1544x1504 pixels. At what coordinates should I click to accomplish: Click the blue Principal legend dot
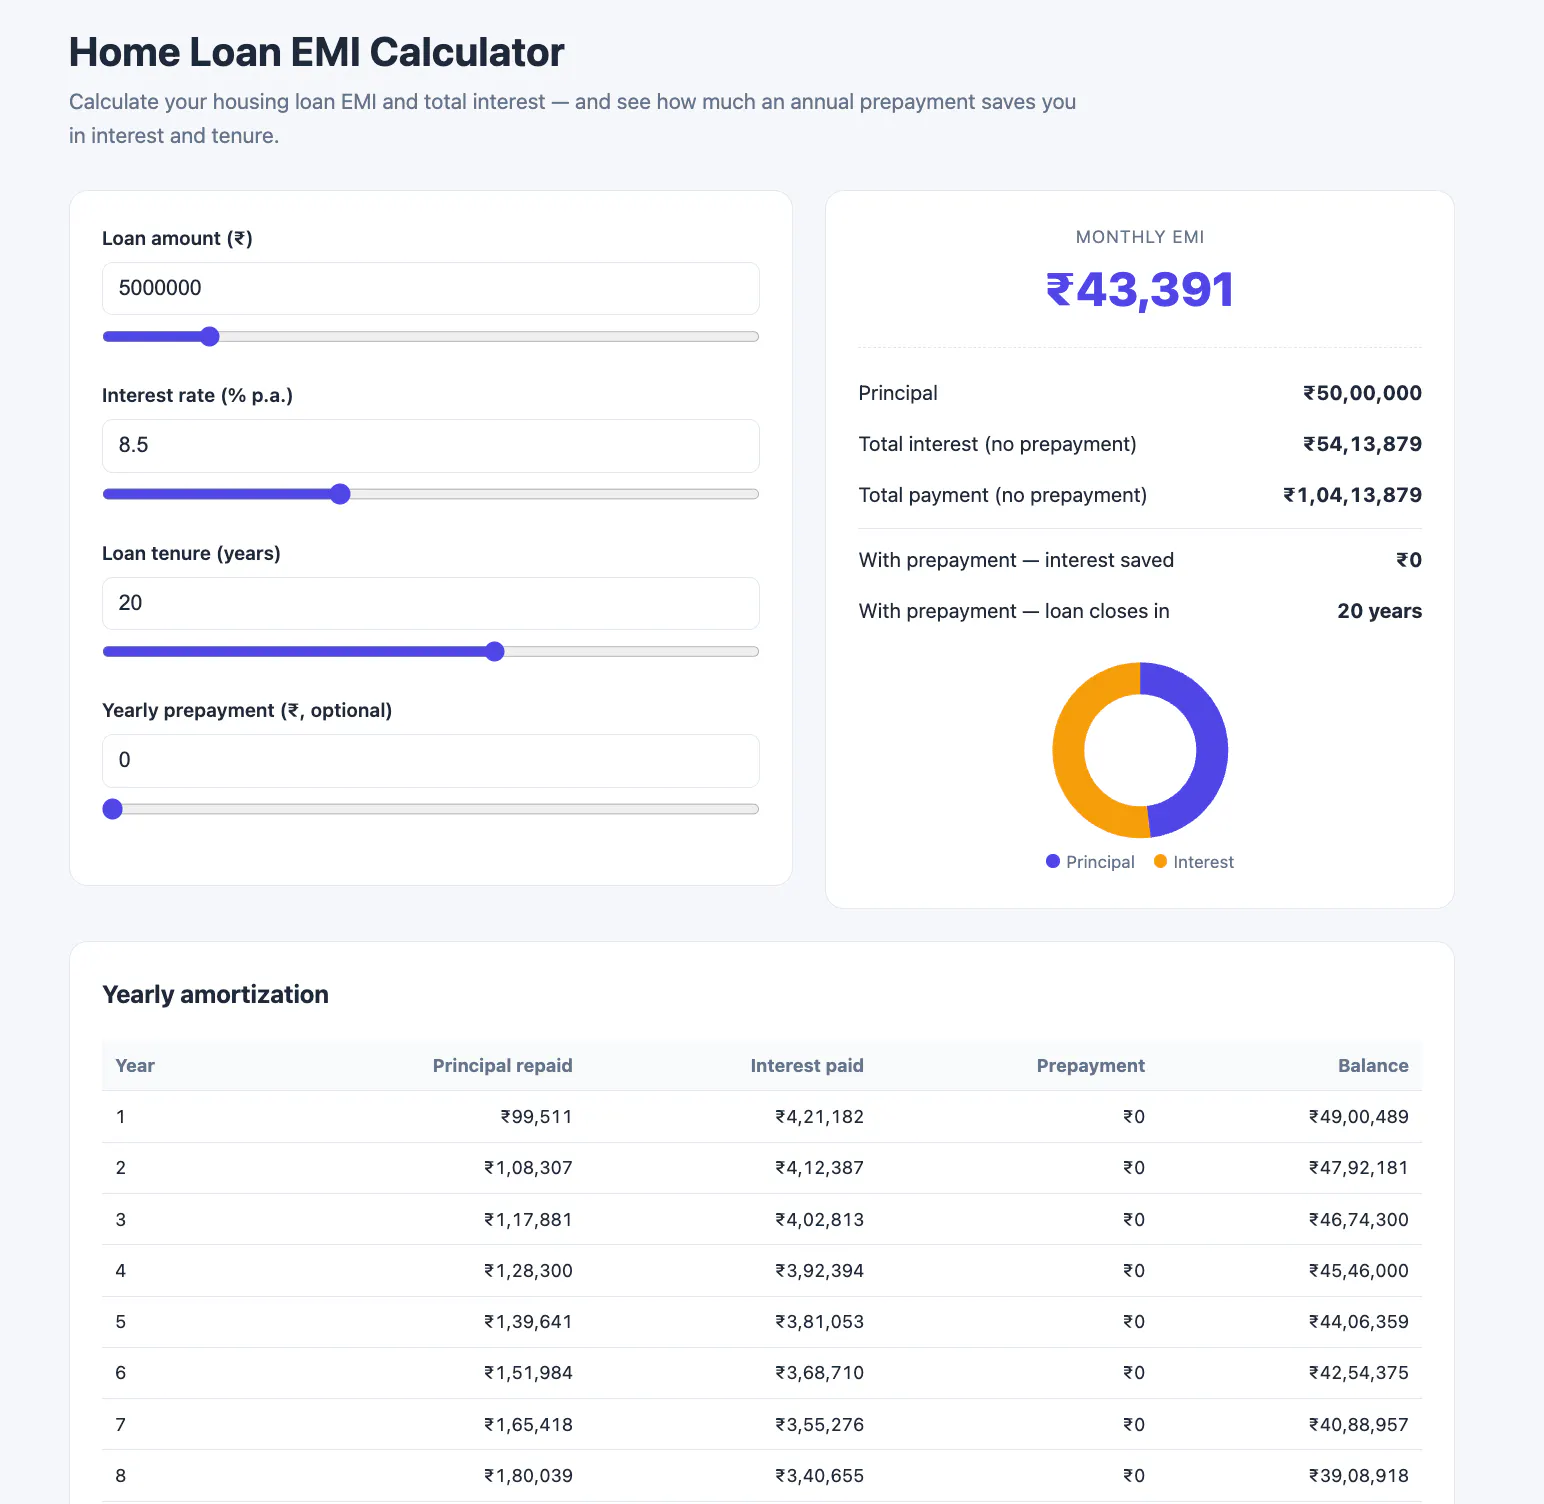tap(1053, 861)
